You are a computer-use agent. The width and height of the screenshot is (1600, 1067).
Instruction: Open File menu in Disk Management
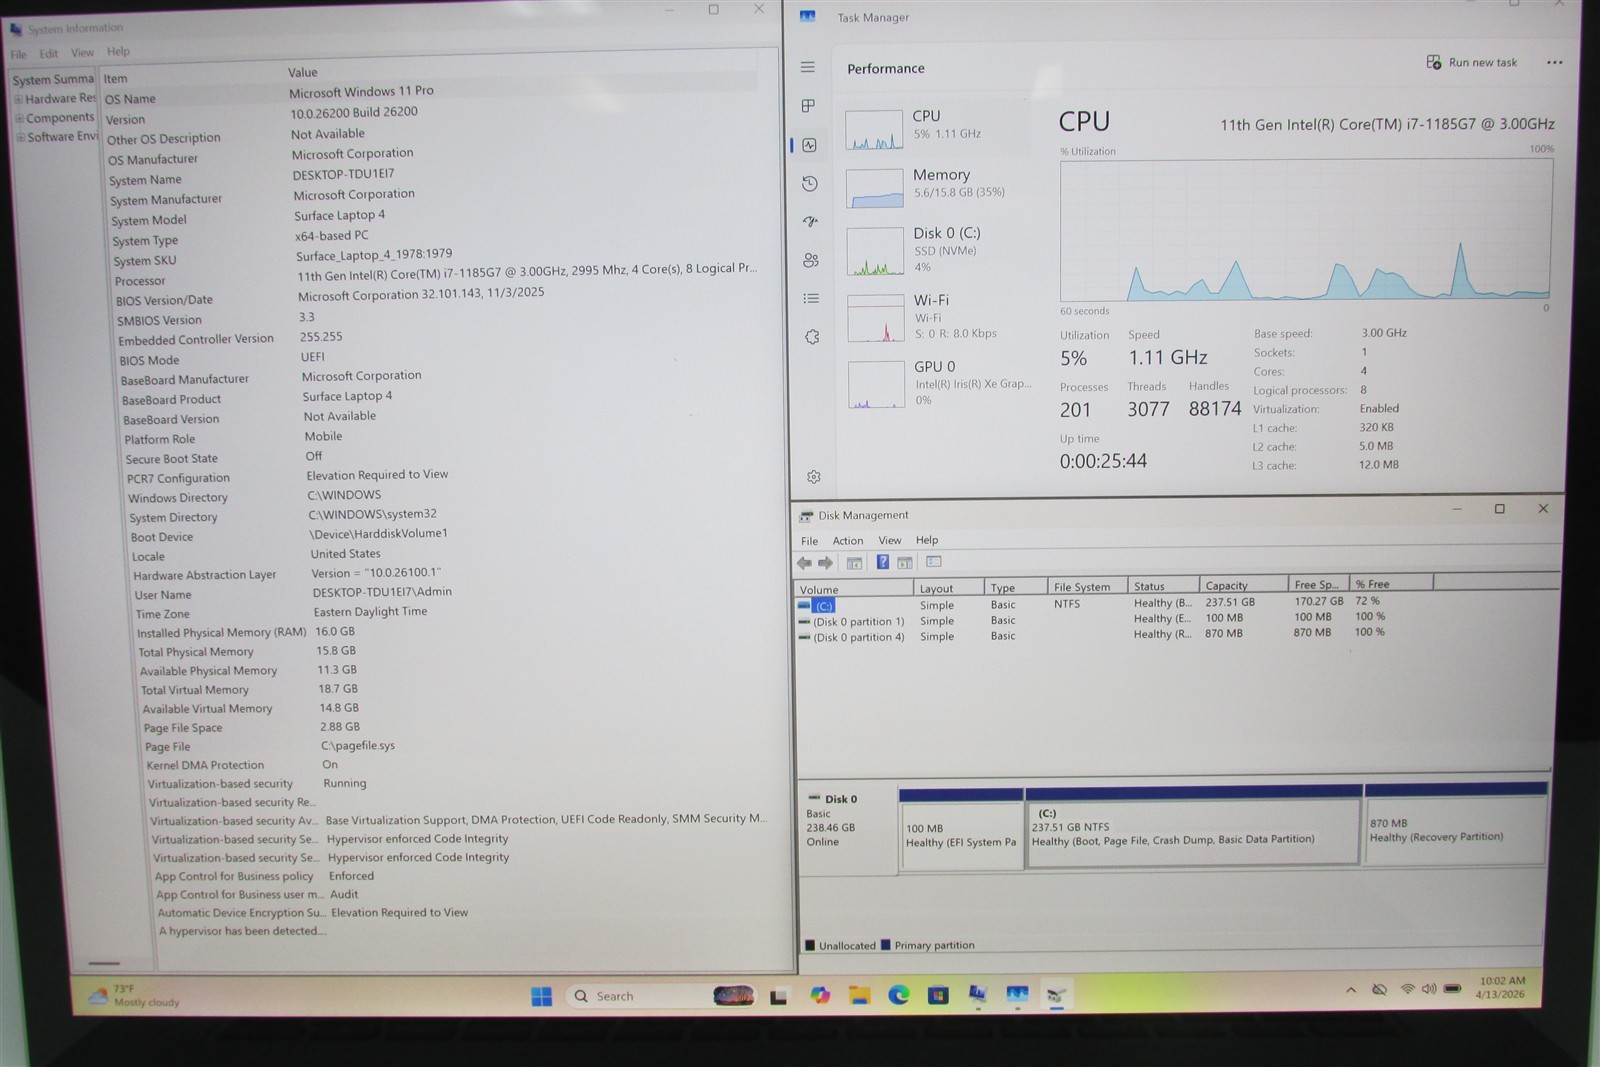pos(809,541)
